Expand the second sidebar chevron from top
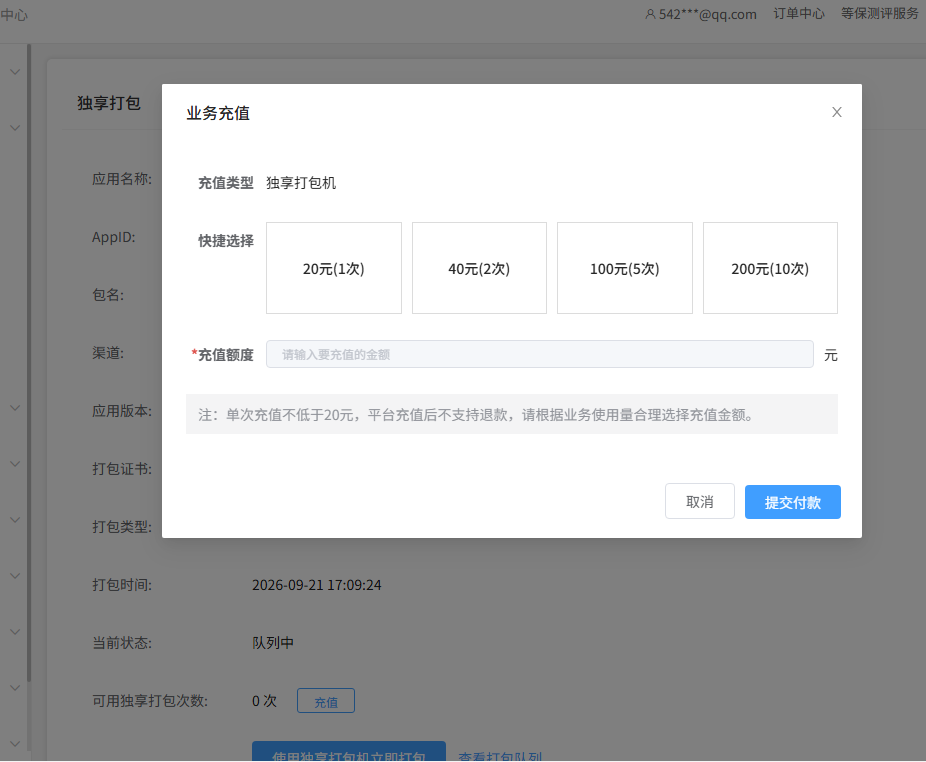This screenshot has width=926, height=762. (x=15, y=128)
